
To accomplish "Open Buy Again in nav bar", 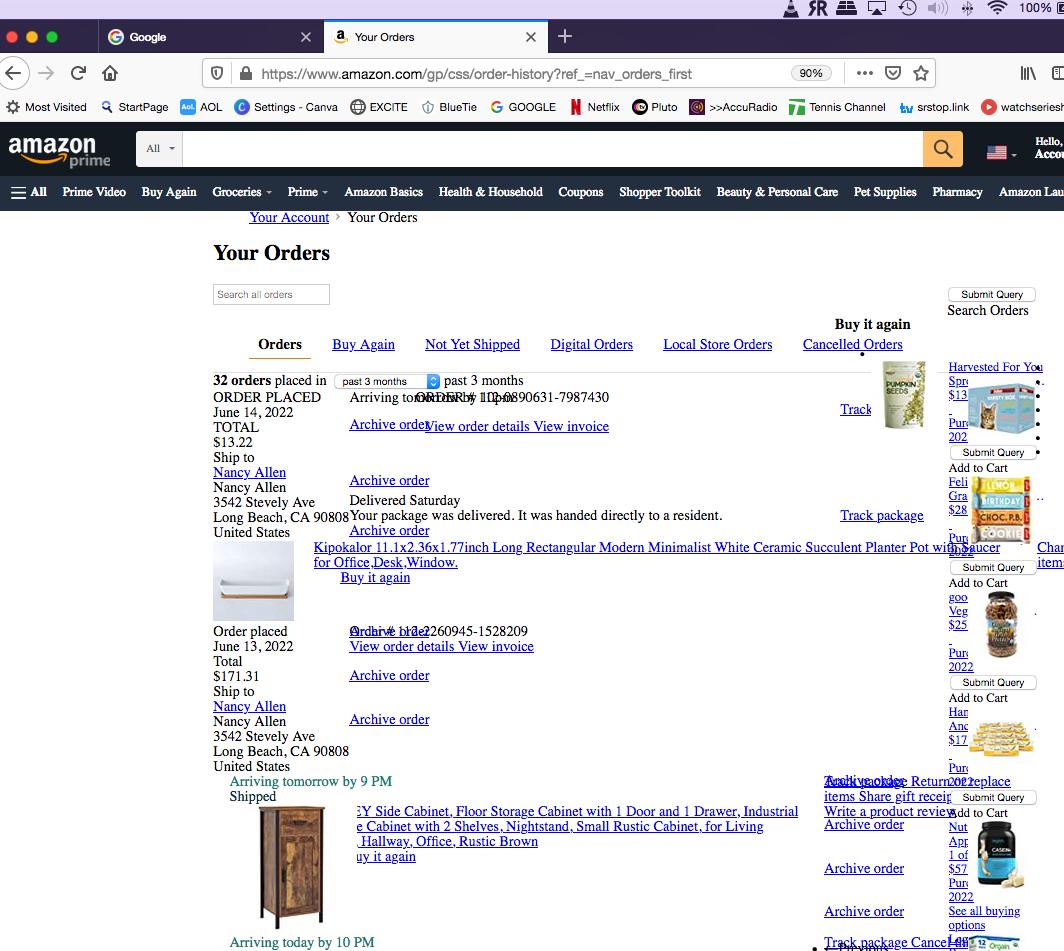I will [169, 192].
